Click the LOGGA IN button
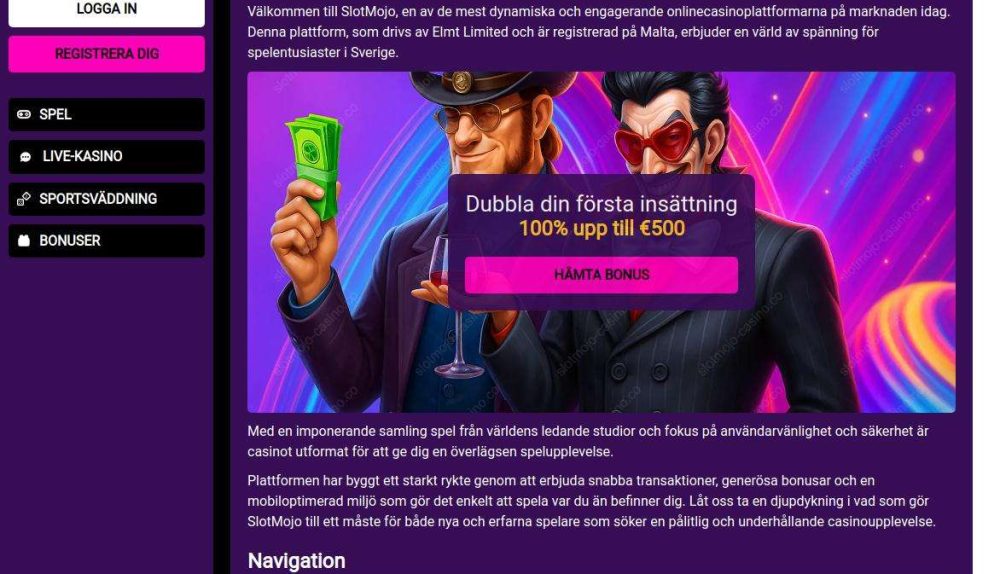The height and width of the screenshot is (574, 1000). (107, 10)
